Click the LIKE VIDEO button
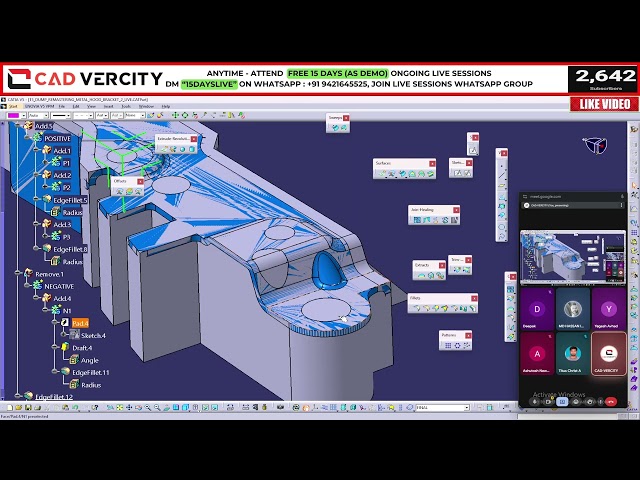This screenshot has width=640, height=480. click(604, 104)
